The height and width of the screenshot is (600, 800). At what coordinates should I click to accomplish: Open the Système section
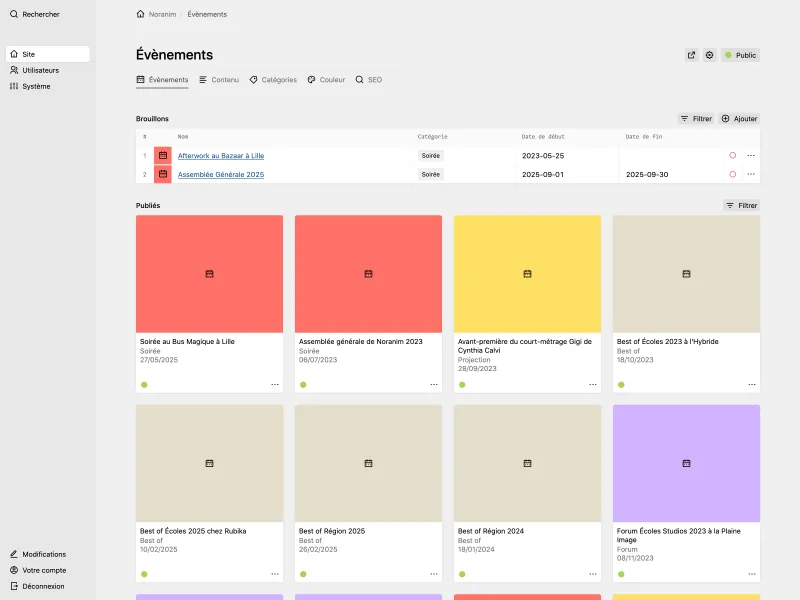36,86
